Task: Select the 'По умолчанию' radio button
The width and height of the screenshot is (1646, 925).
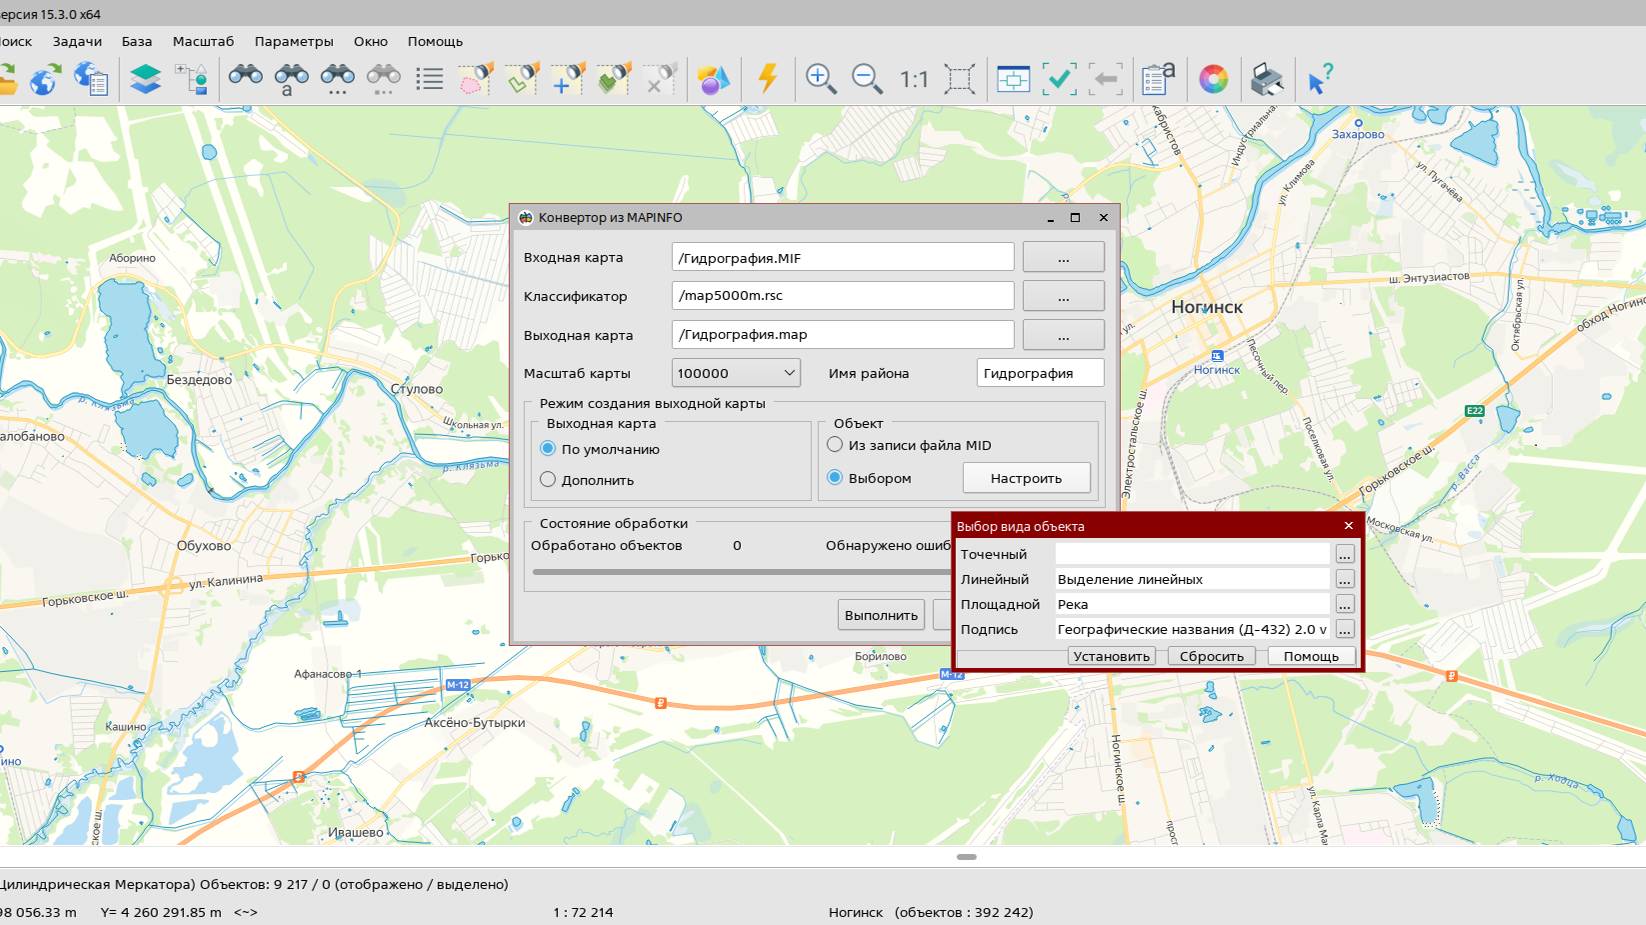Action: [x=548, y=449]
